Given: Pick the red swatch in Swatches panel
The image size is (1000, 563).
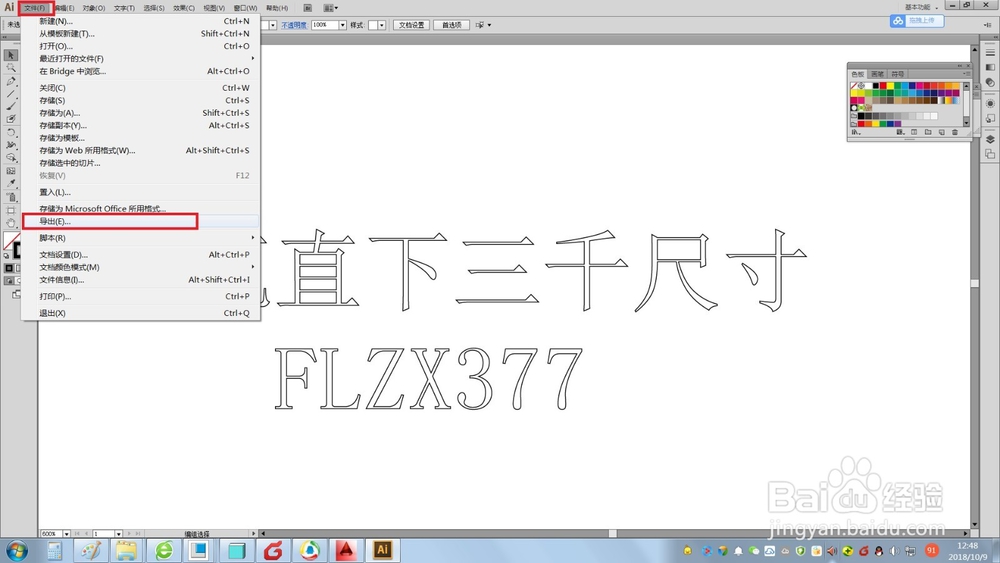Looking at the screenshot, I should 883,85.
